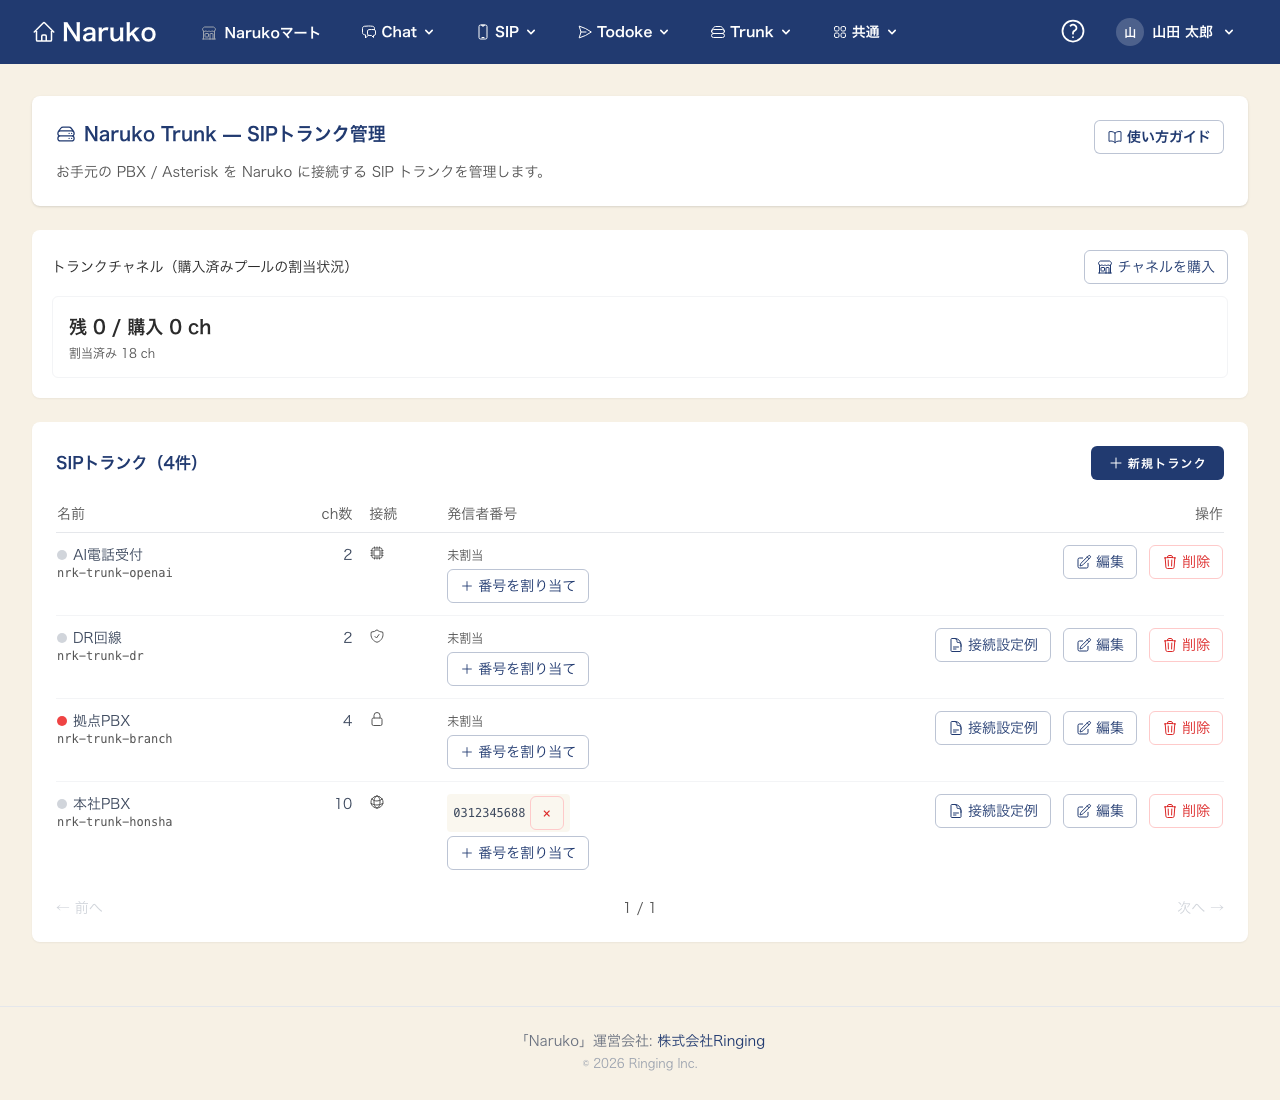Delete the DR回線 trunk
This screenshot has height=1100, width=1280.
(x=1186, y=645)
